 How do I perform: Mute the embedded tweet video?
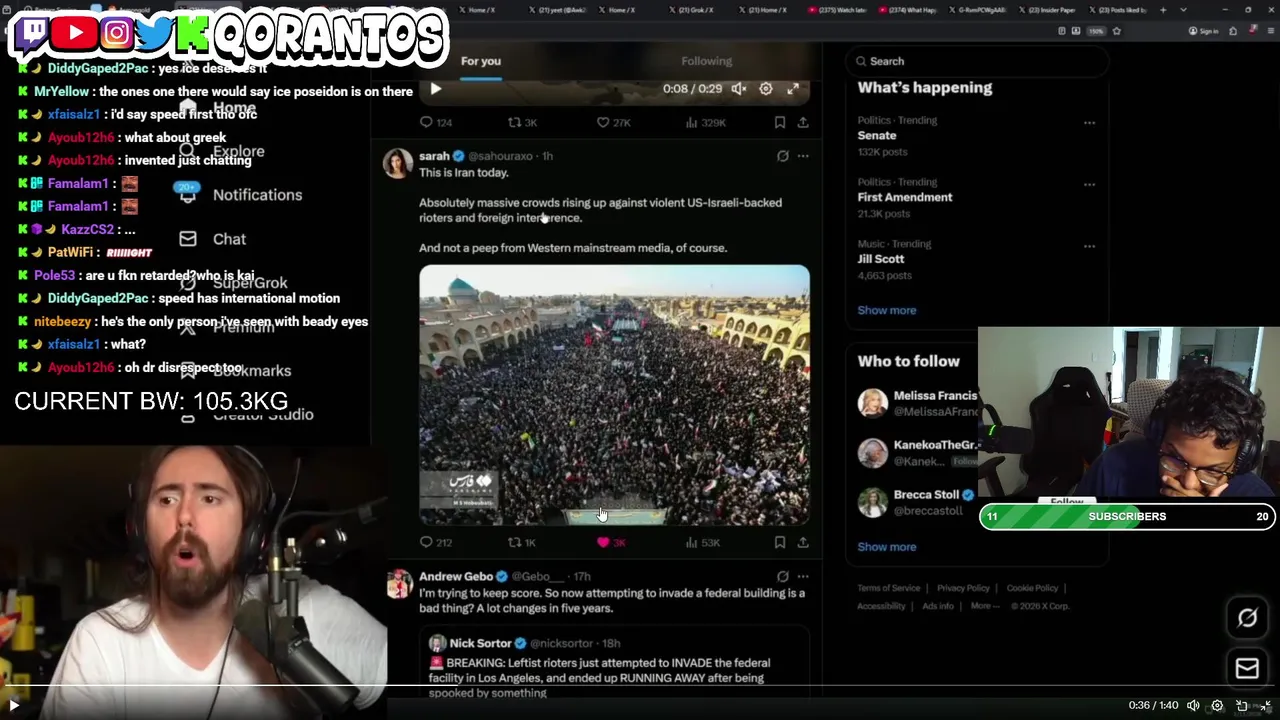tap(738, 89)
